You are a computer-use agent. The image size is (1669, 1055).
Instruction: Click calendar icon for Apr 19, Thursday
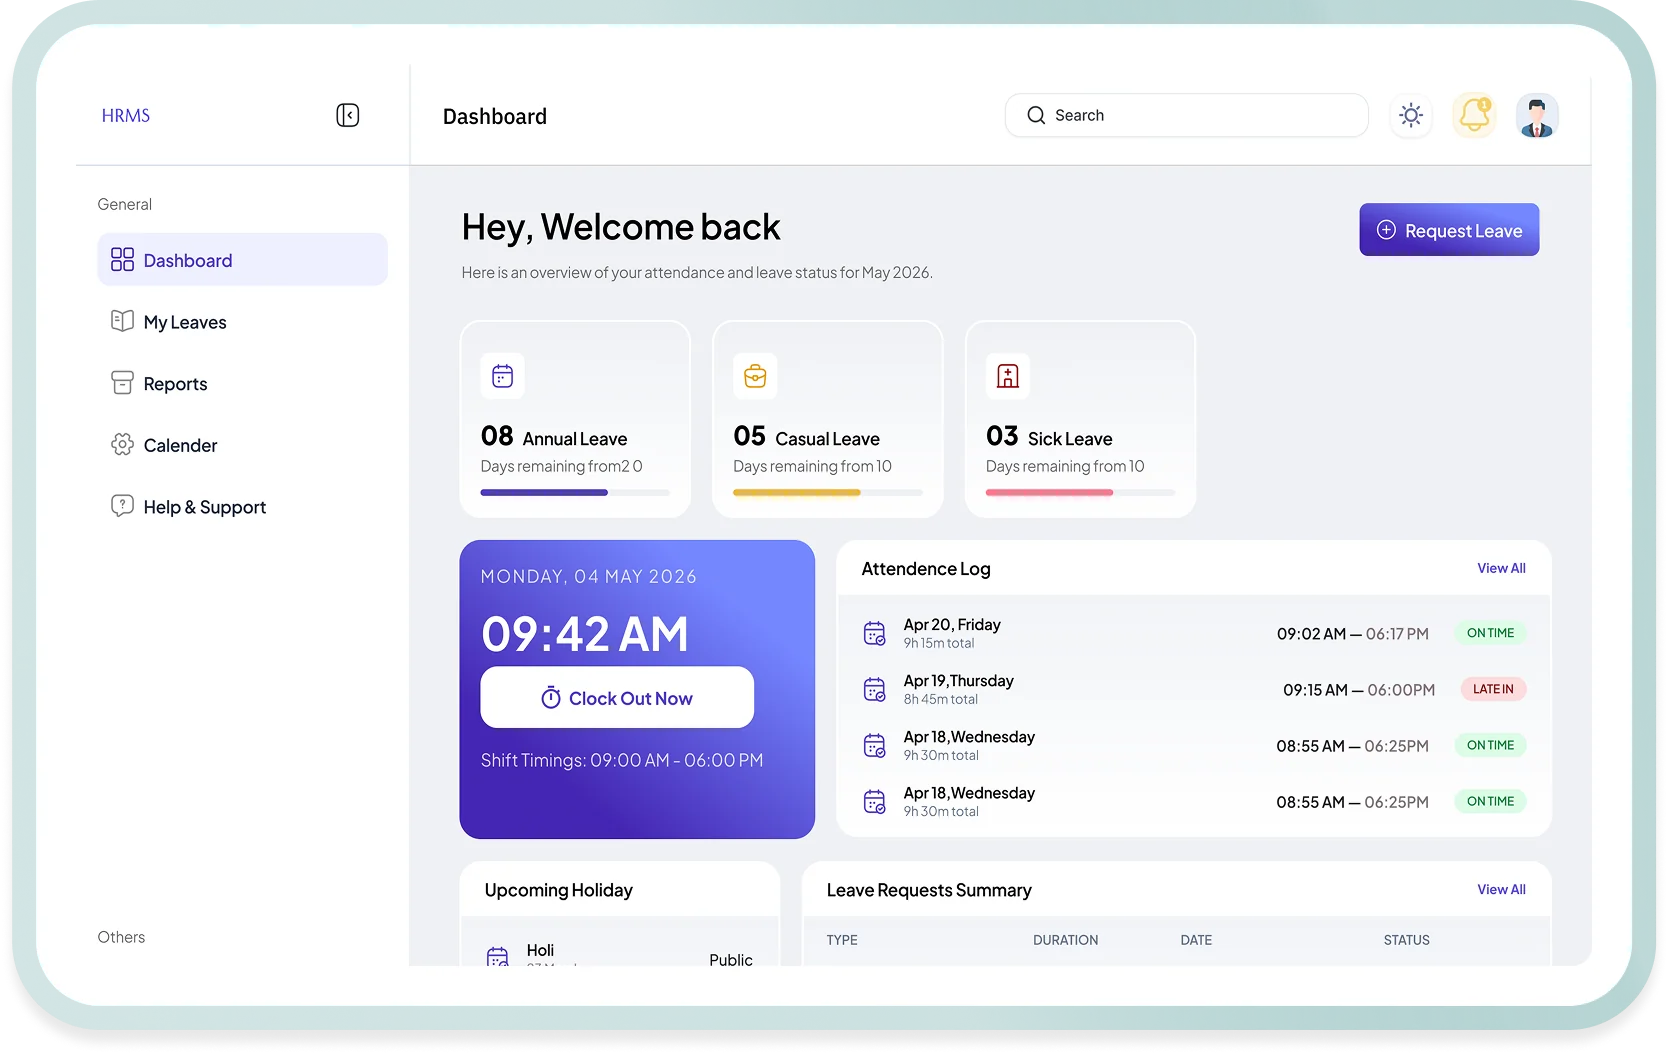(874, 689)
